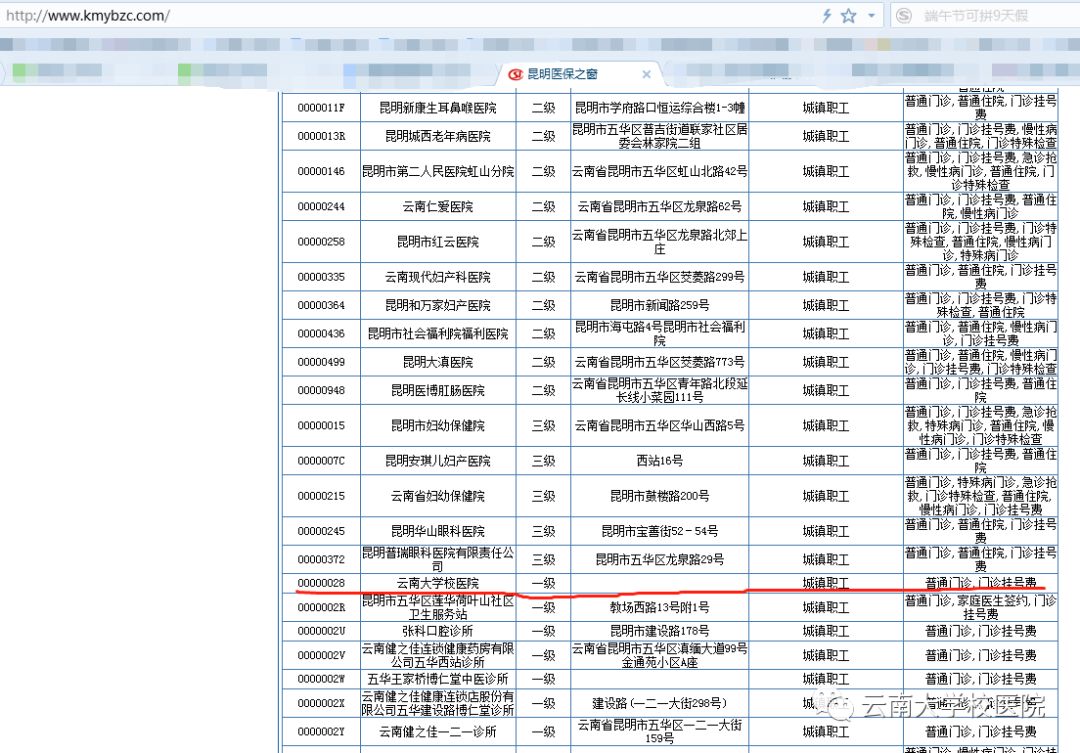Click 一级 level cell for 张科口腔诊所
1080x753 pixels.
[x=543, y=630]
